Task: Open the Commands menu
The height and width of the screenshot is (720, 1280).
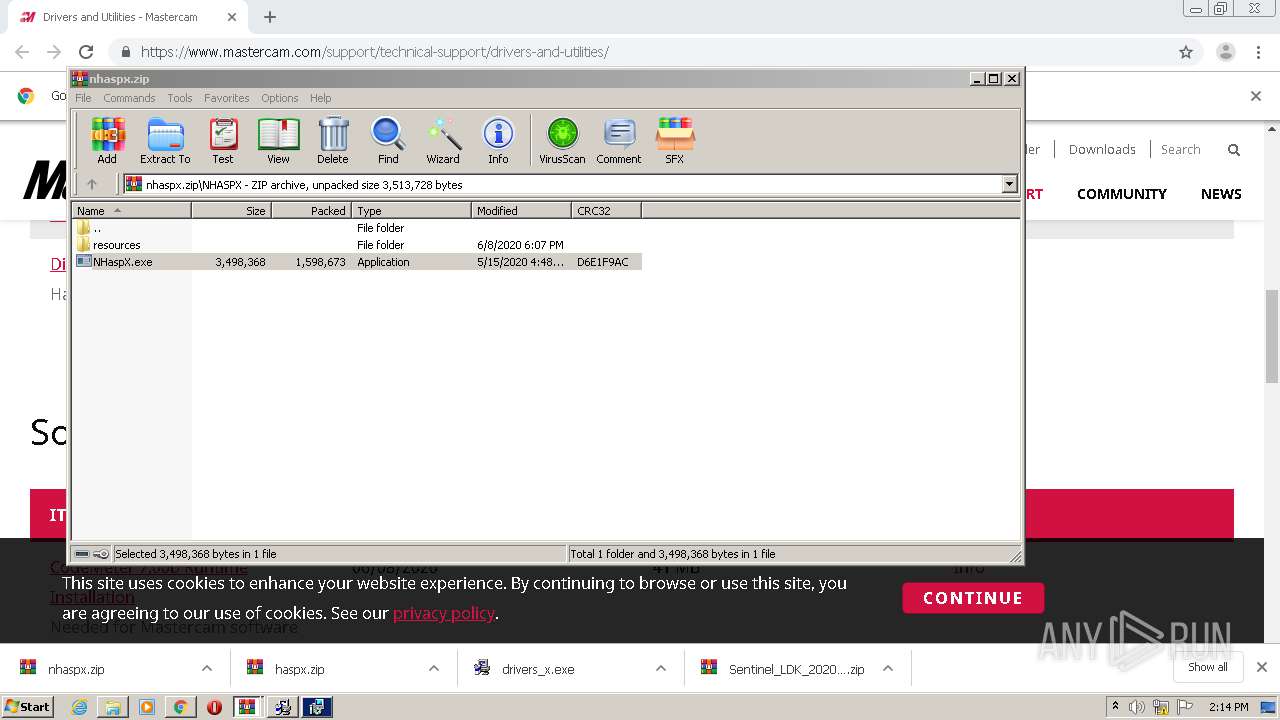Action: point(129,98)
